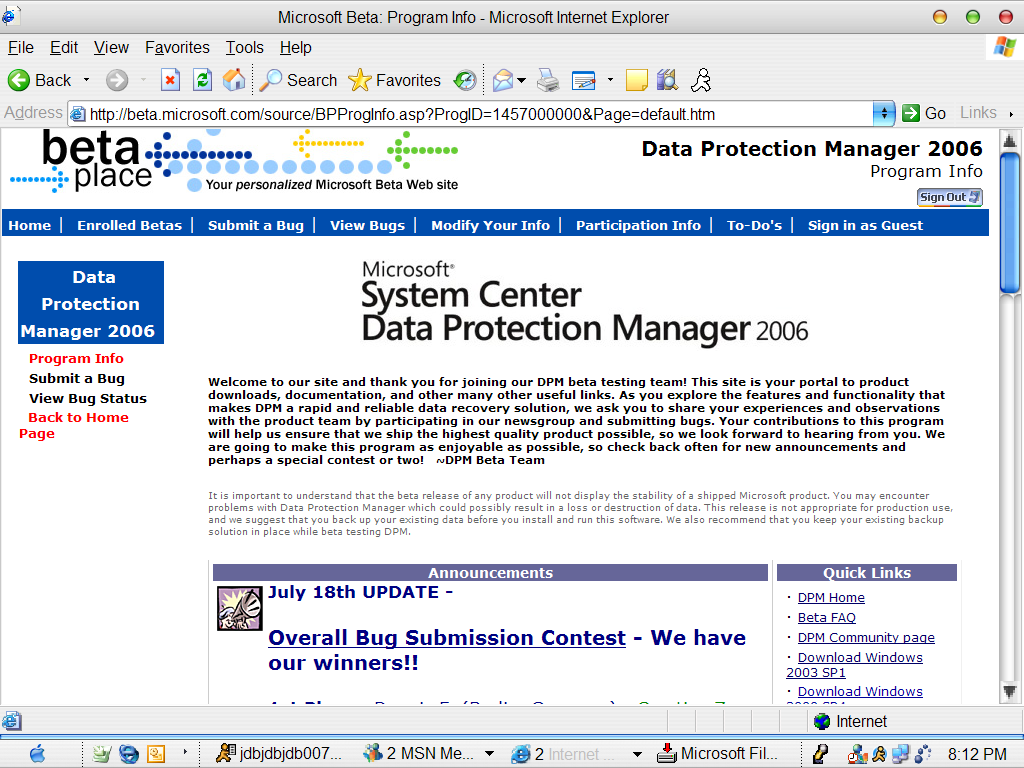Open Enrolled Betas navigation tab
1024x768 pixels.
point(129,225)
